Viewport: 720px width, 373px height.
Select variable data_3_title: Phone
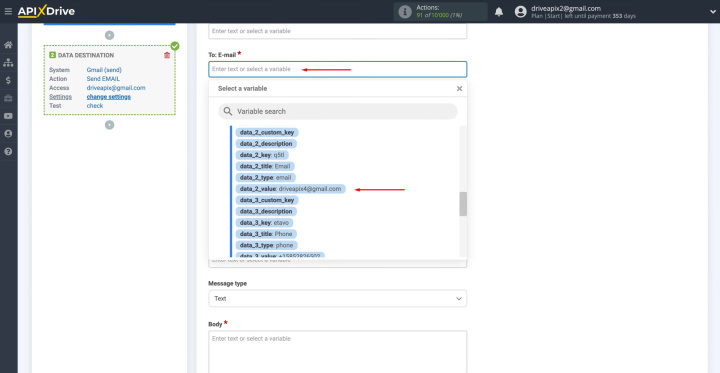(266, 234)
